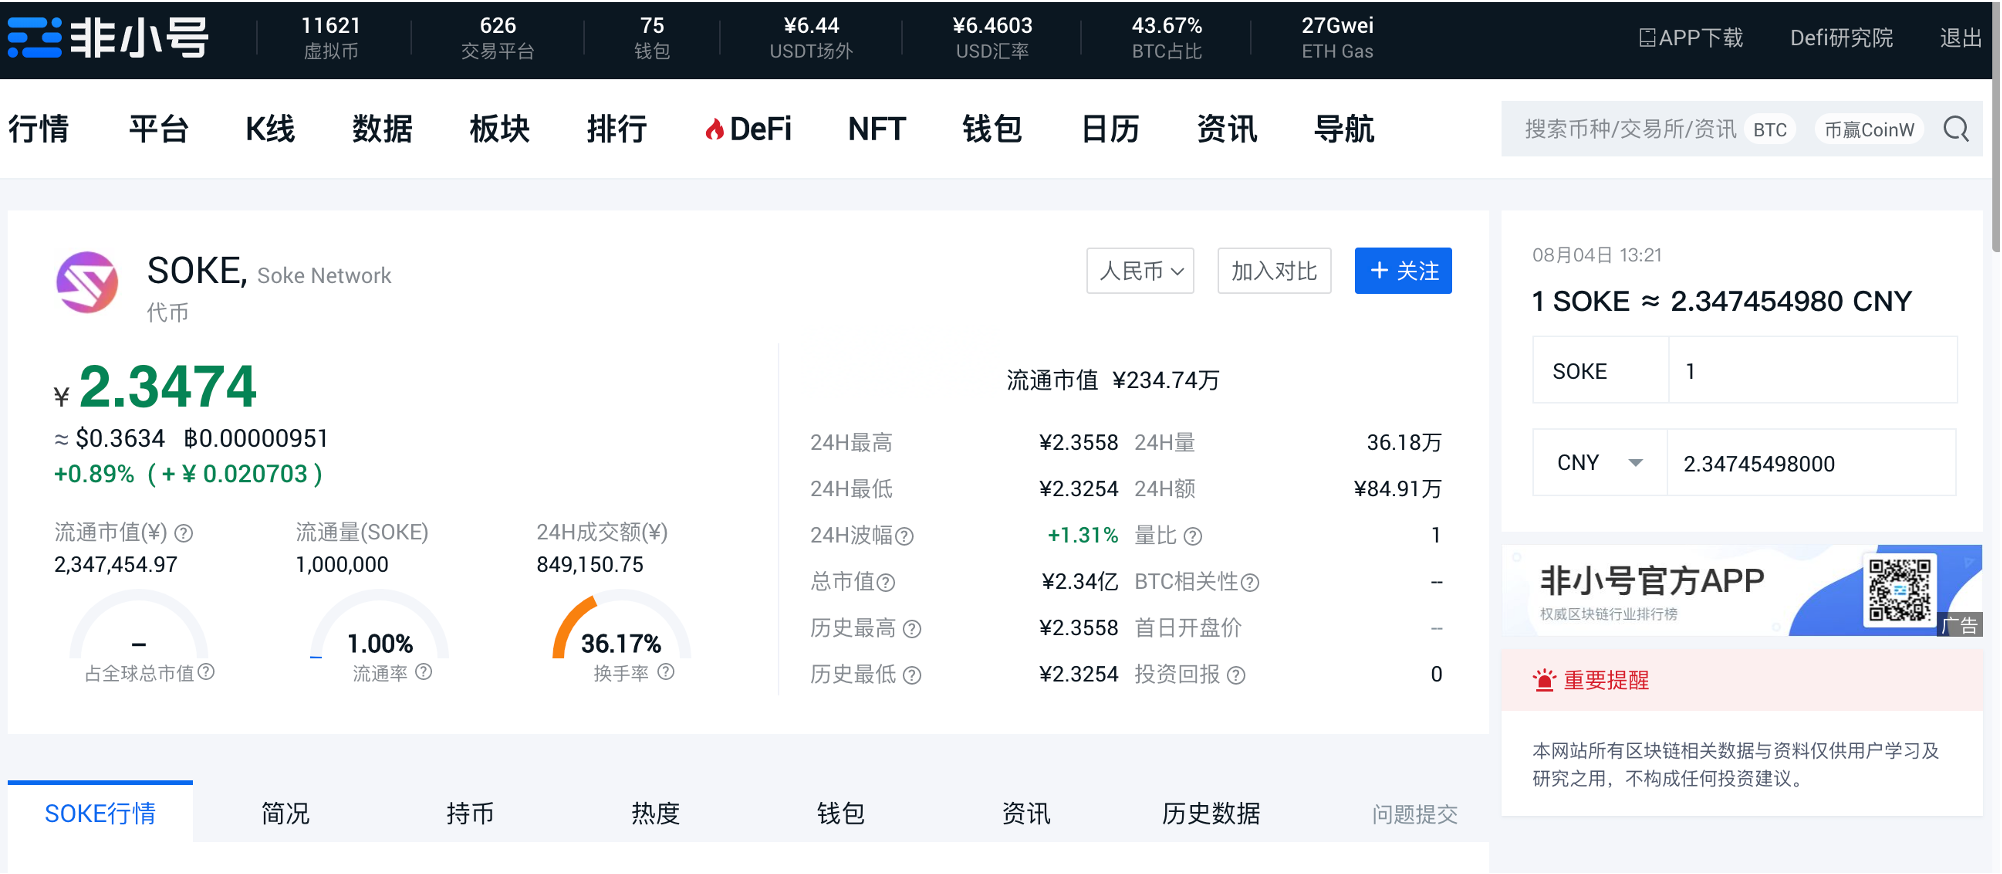Open the 人民币 currency dropdown
The width and height of the screenshot is (2002, 874).
[x=1140, y=271]
